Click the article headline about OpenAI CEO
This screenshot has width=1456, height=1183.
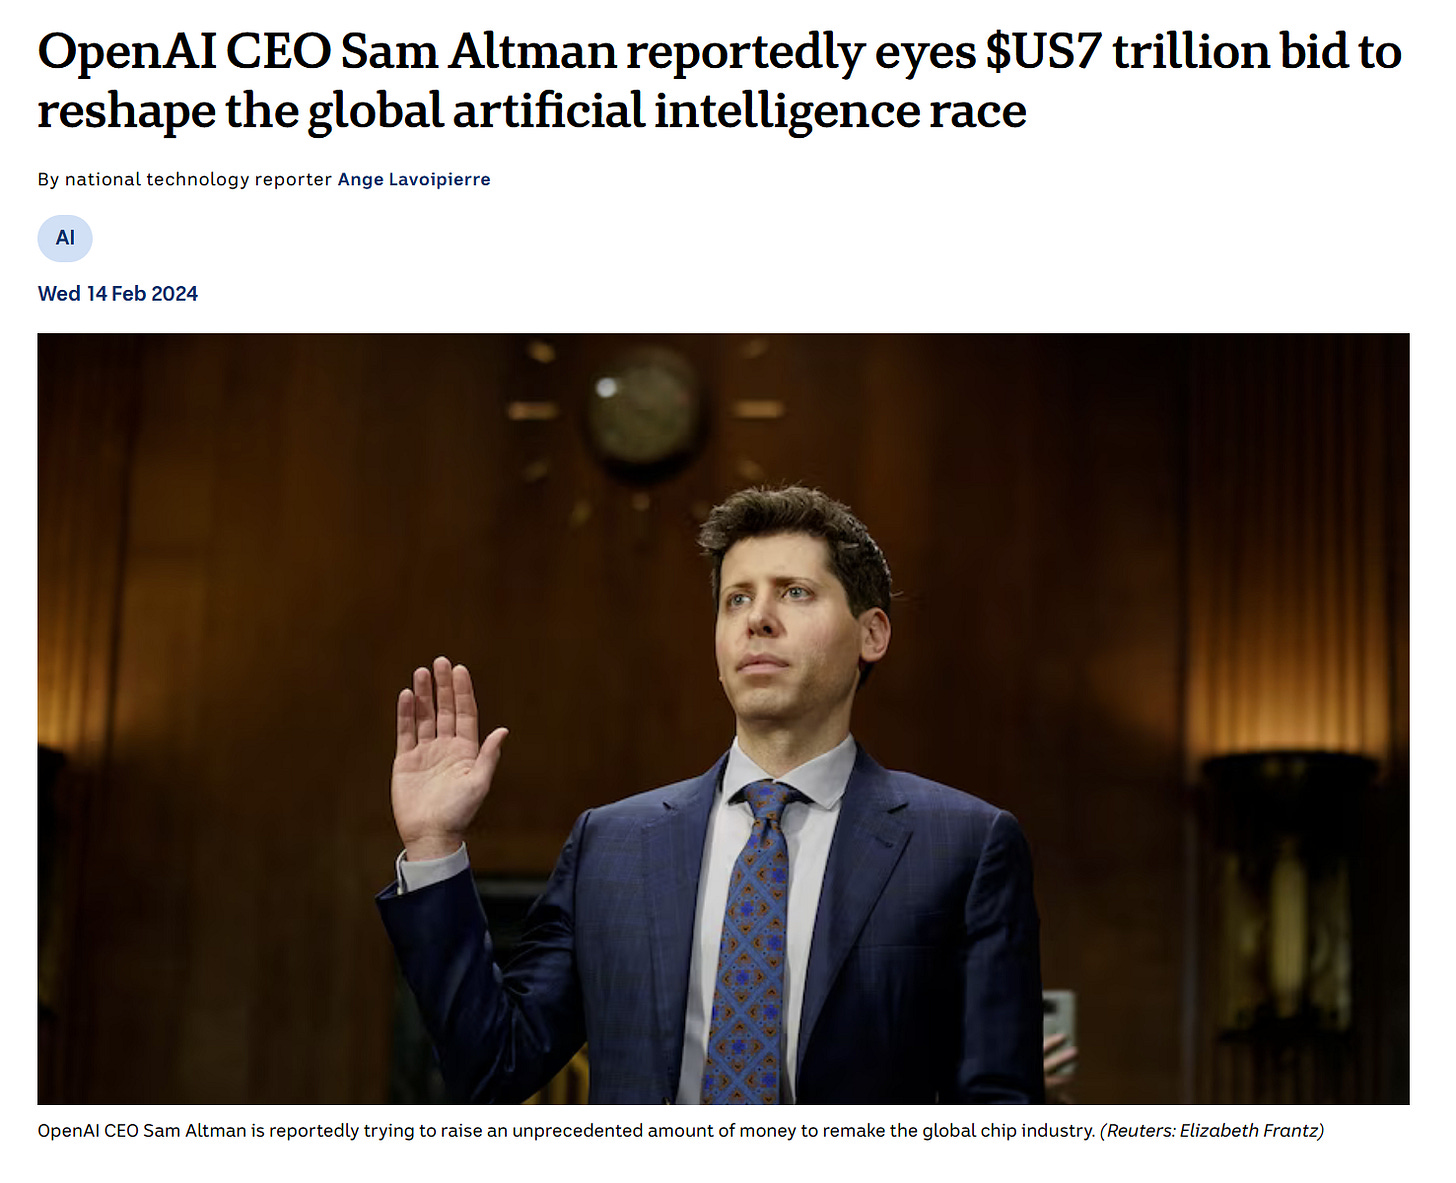point(720,80)
